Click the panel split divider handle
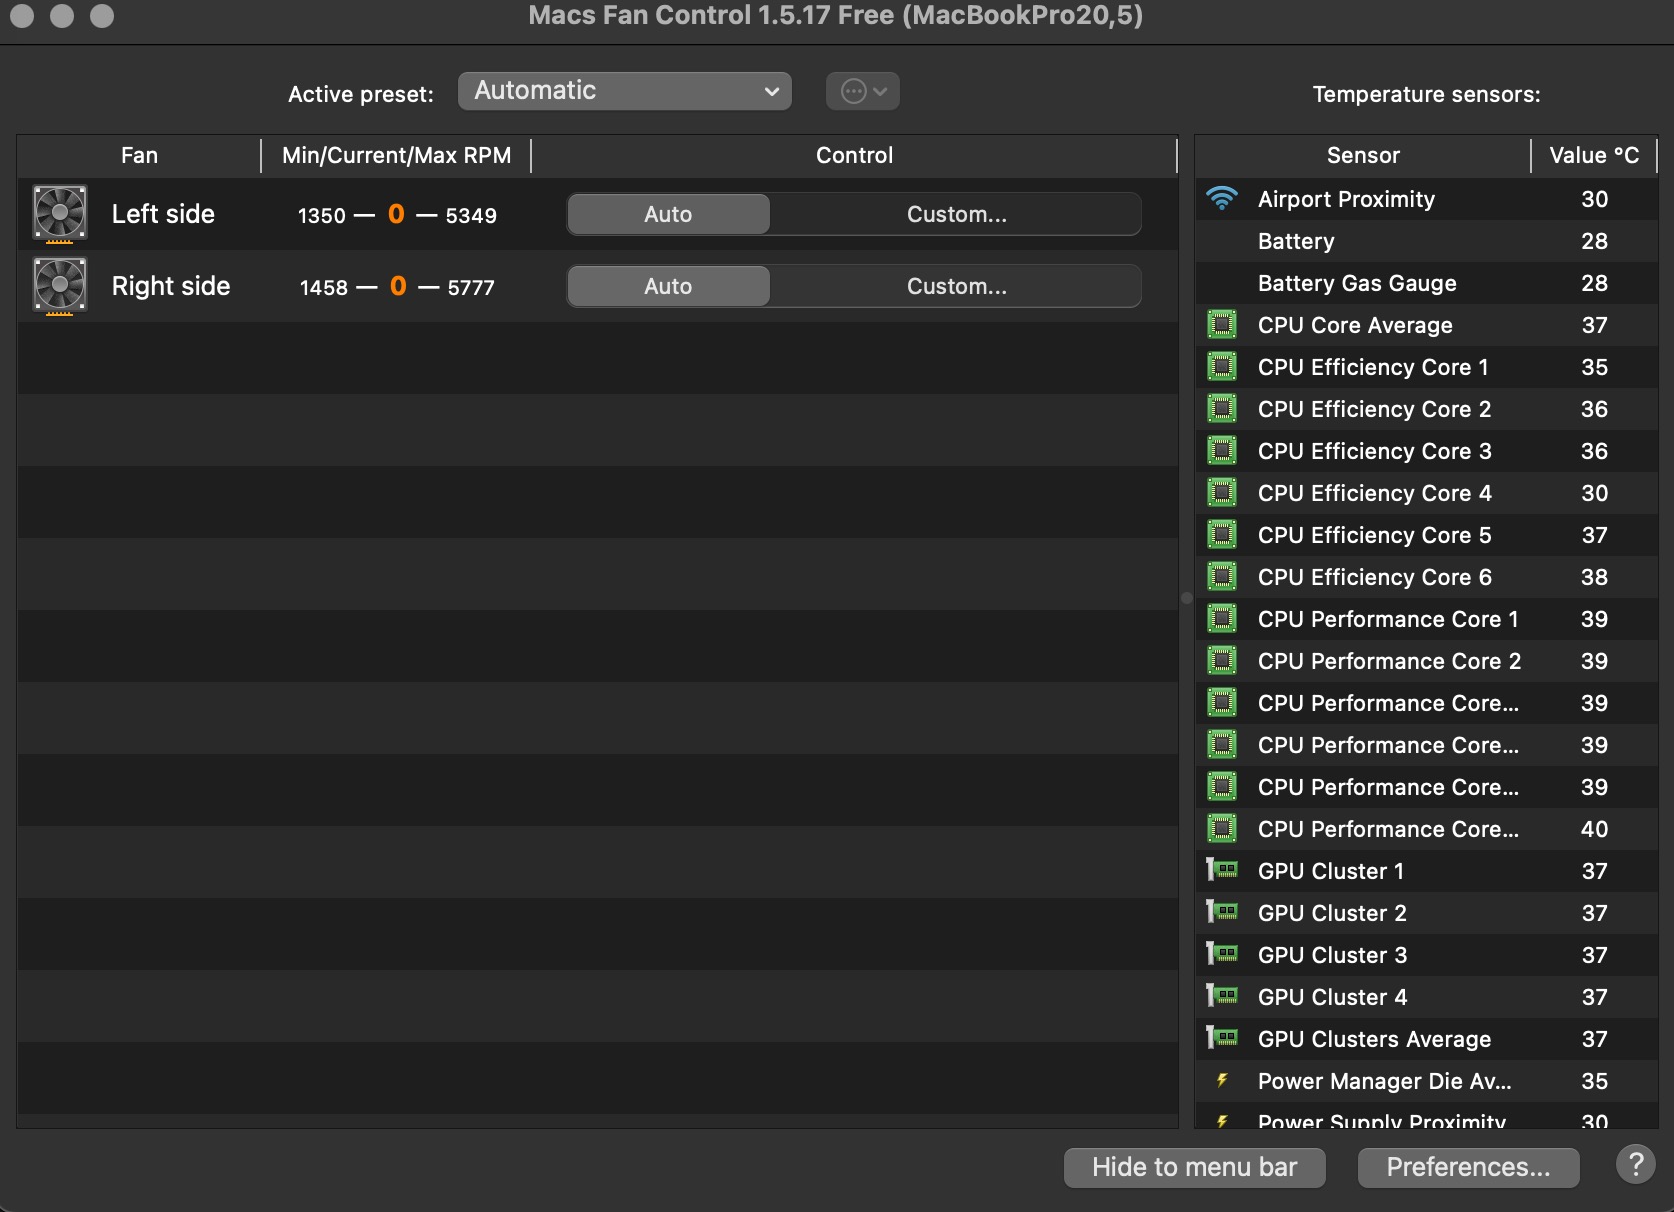Viewport: 1674px width, 1212px height. click(x=1187, y=598)
